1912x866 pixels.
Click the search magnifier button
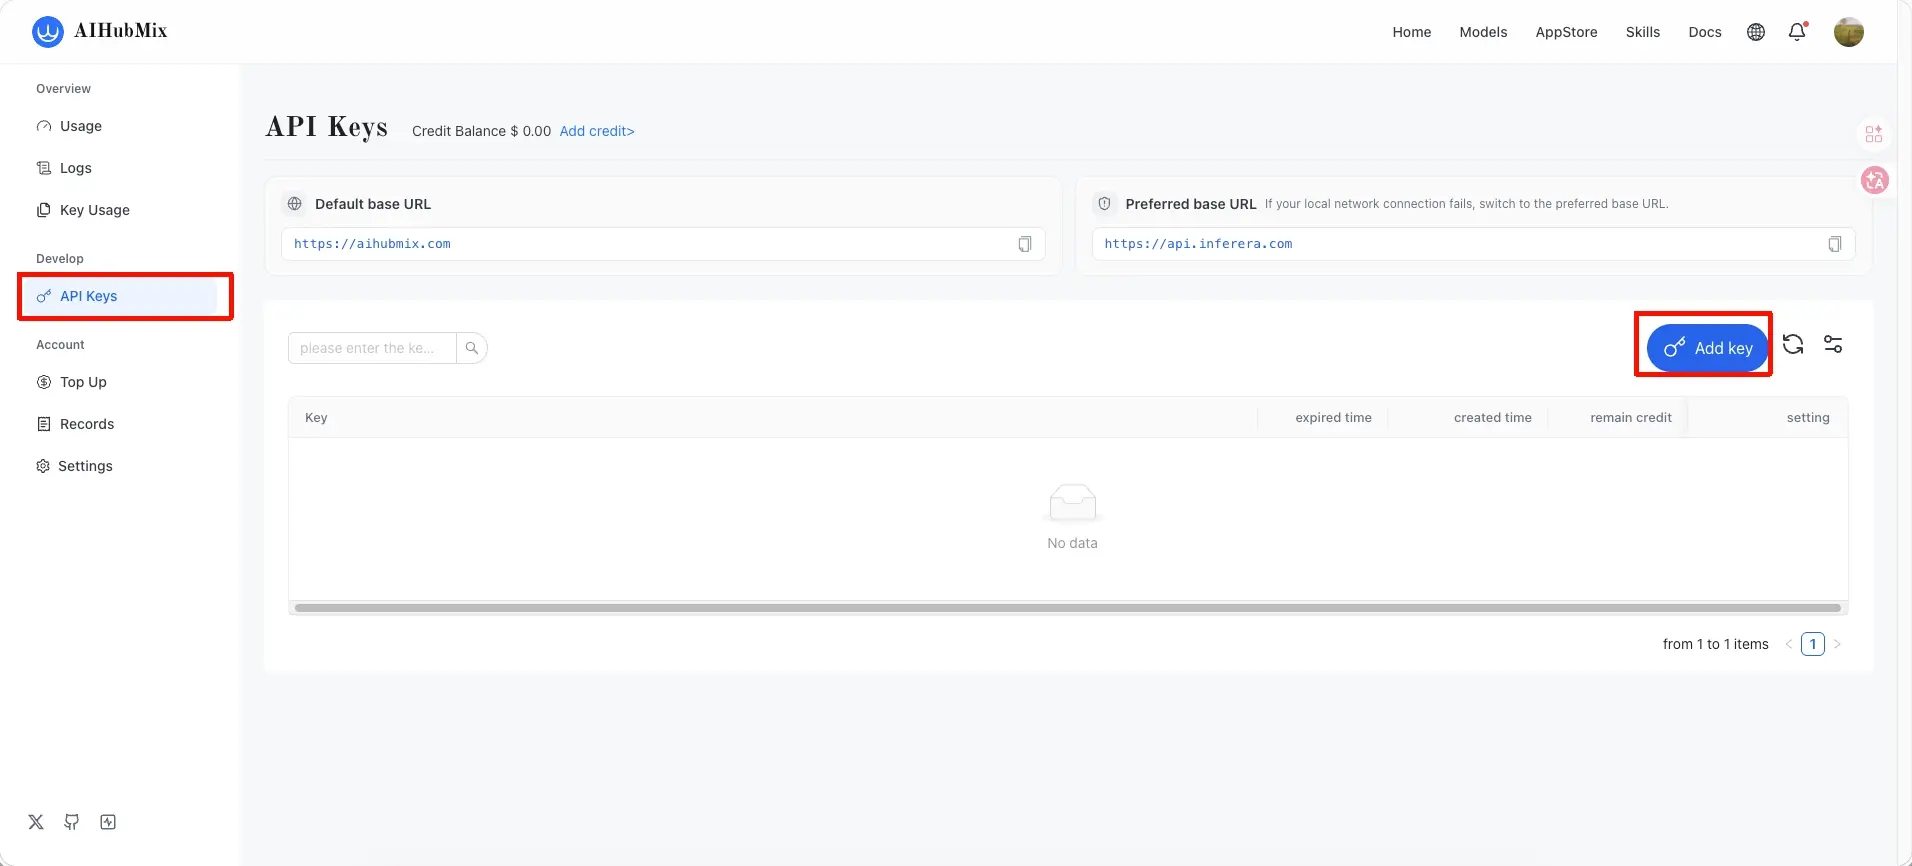click(x=472, y=348)
